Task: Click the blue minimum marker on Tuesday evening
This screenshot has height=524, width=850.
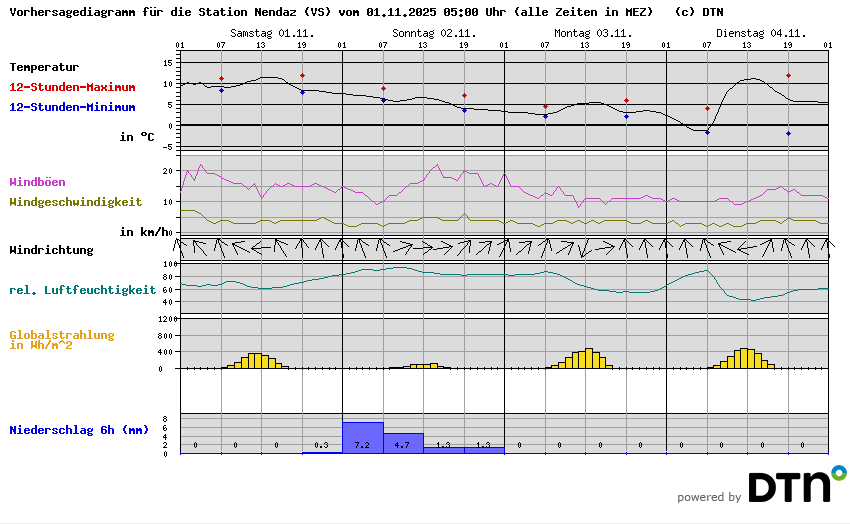Action: coord(788,133)
